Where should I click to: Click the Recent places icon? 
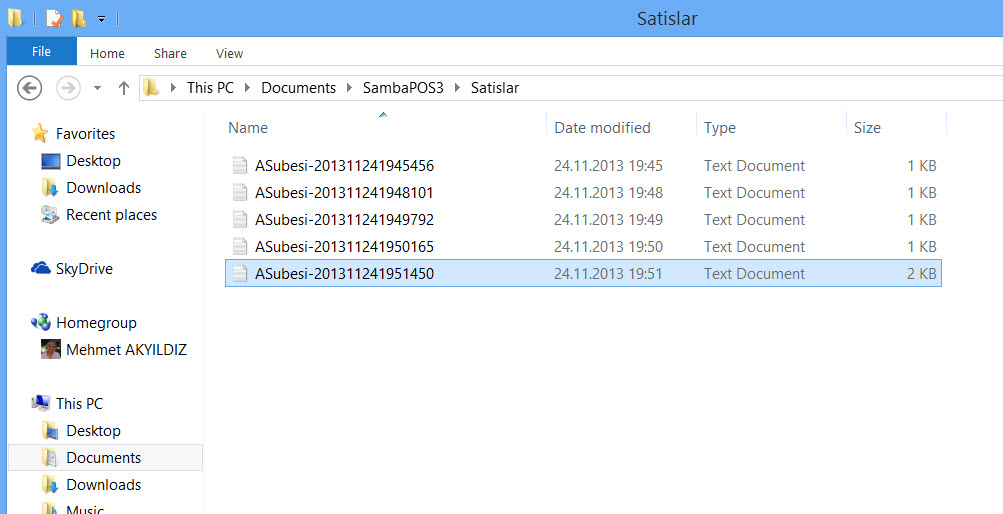click(50, 215)
